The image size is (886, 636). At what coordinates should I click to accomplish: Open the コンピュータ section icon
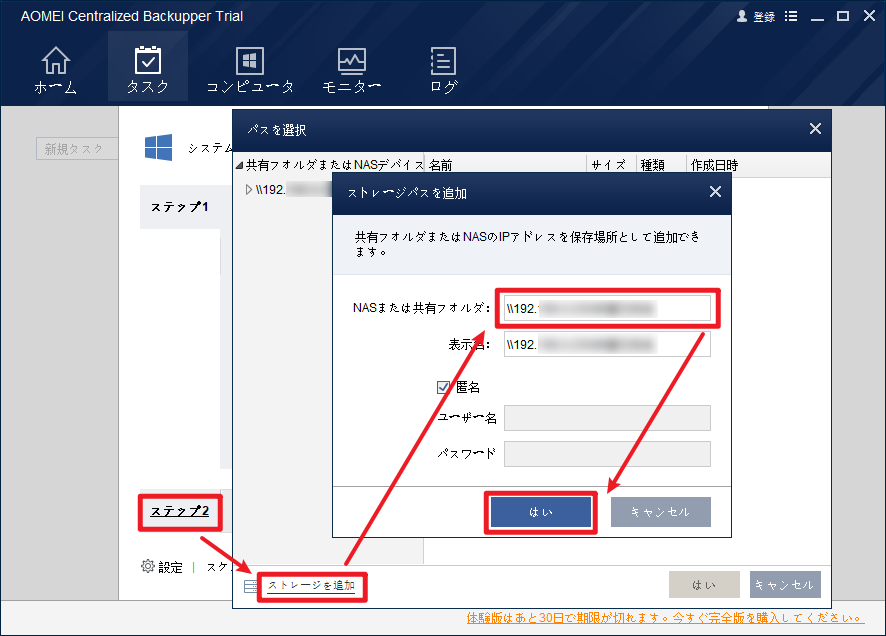250,60
